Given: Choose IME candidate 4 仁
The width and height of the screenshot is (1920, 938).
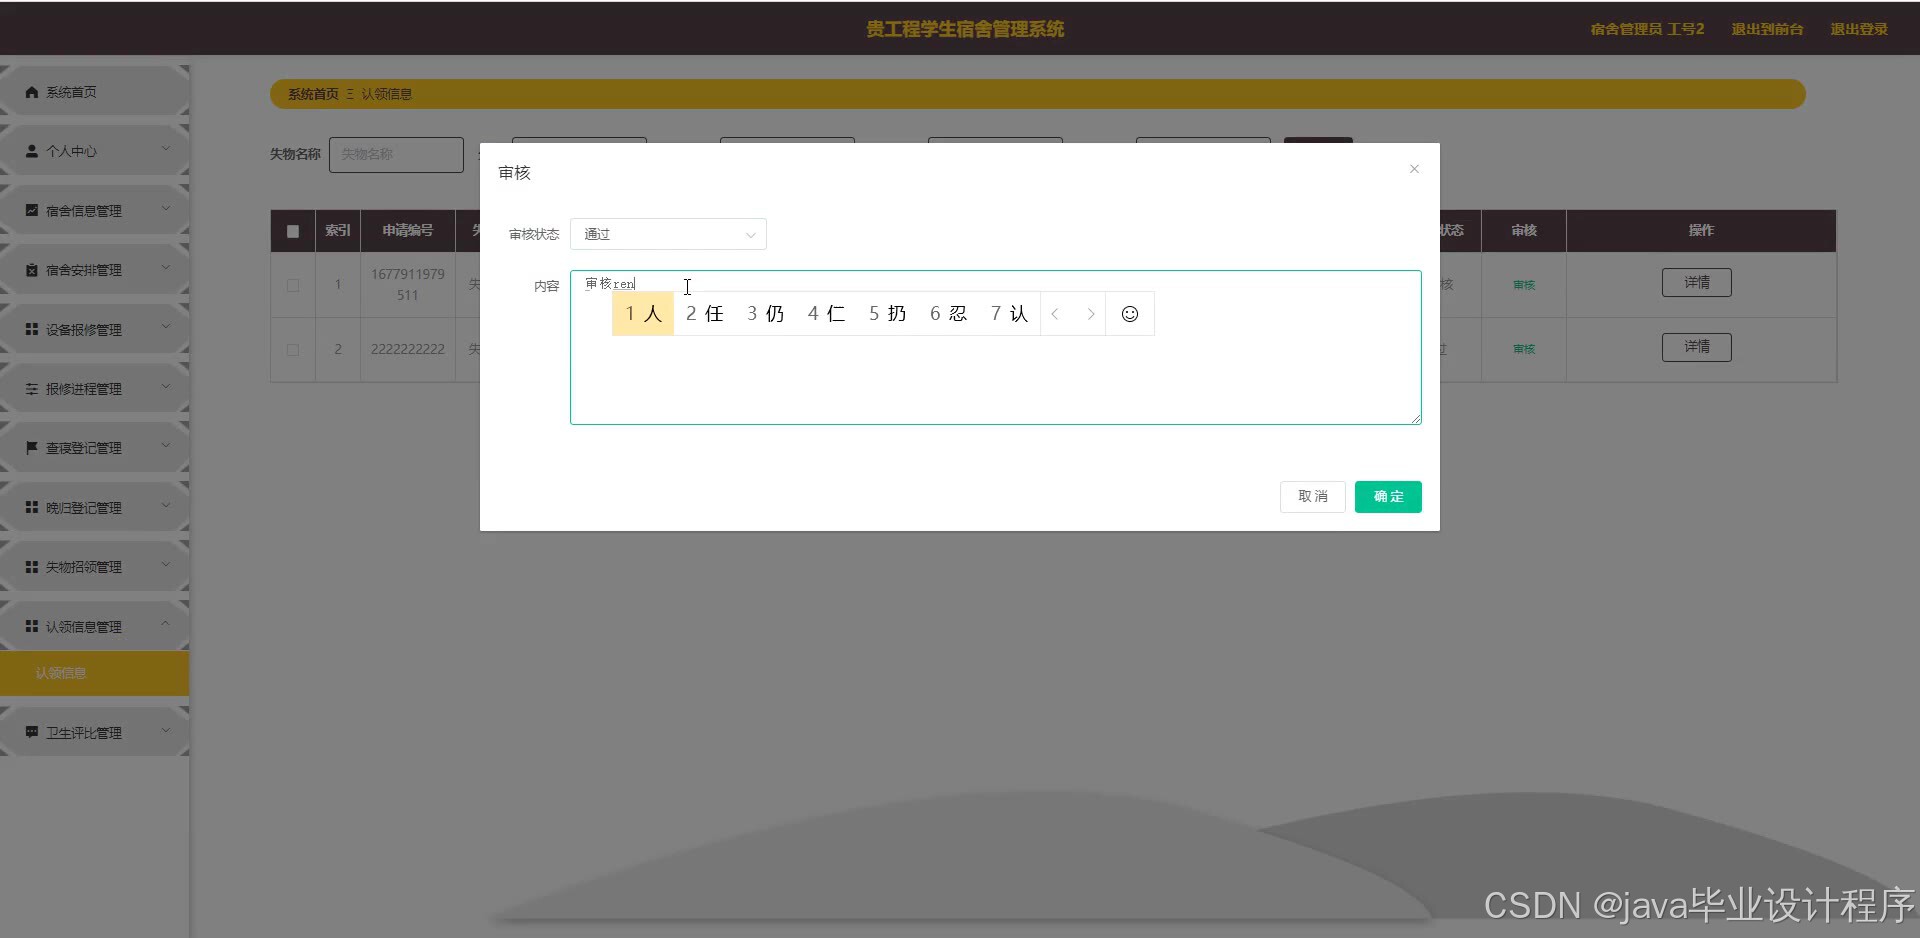Looking at the screenshot, I should pyautogui.click(x=826, y=314).
